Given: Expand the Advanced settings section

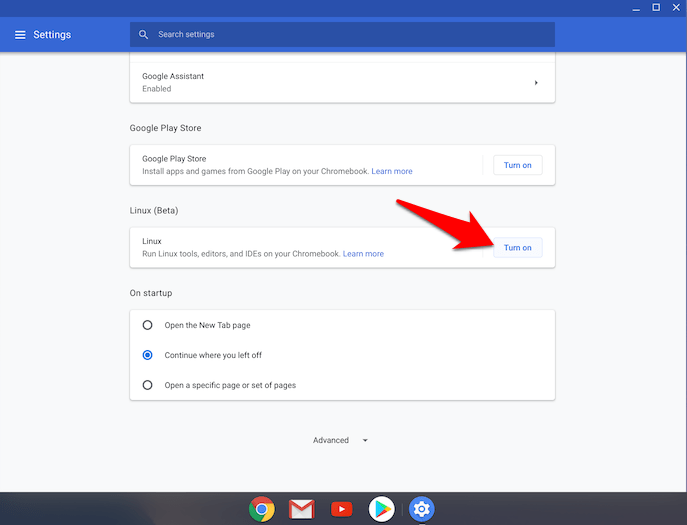Looking at the screenshot, I should (341, 440).
